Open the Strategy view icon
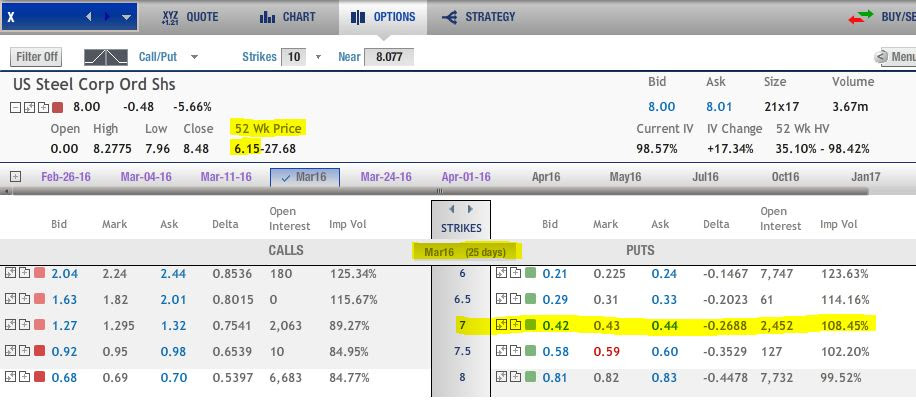This screenshot has height=401, width=916. click(449, 17)
